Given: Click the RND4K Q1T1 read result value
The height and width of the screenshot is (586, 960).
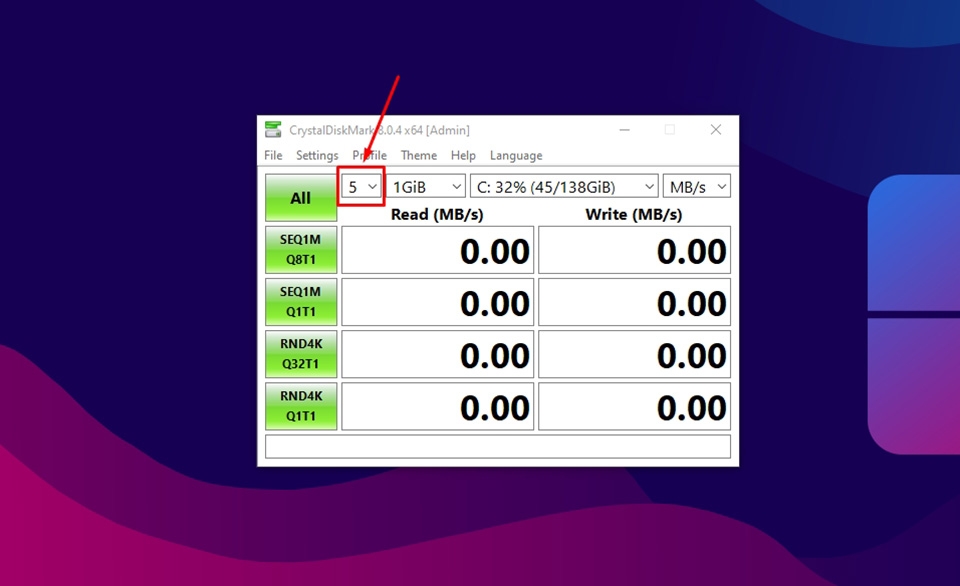Looking at the screenshot, I should coord(438,406).
